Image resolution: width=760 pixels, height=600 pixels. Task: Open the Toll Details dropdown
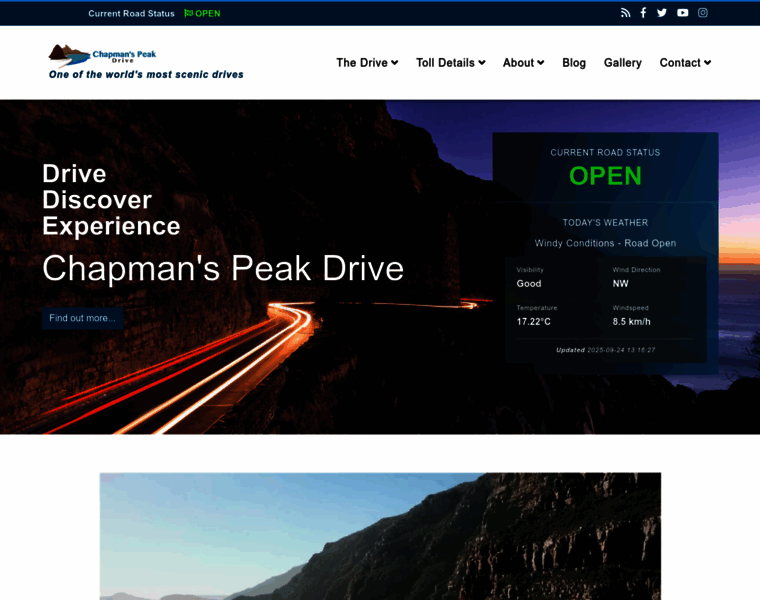click(x=450, y=62)
